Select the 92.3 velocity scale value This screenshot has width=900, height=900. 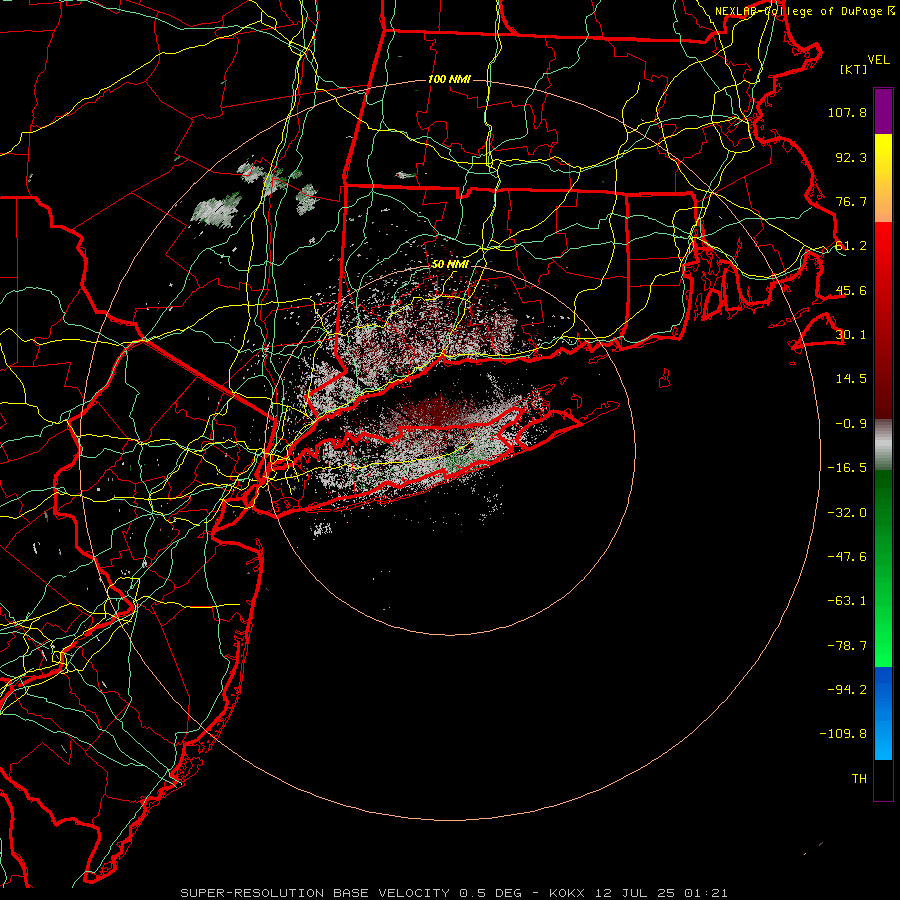click(851, 157)
